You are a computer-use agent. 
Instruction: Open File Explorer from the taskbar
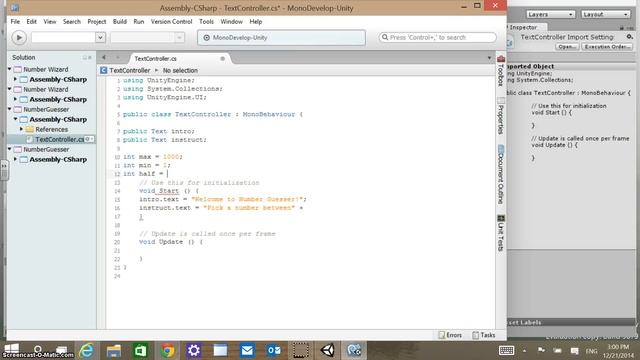pos(113,350)
